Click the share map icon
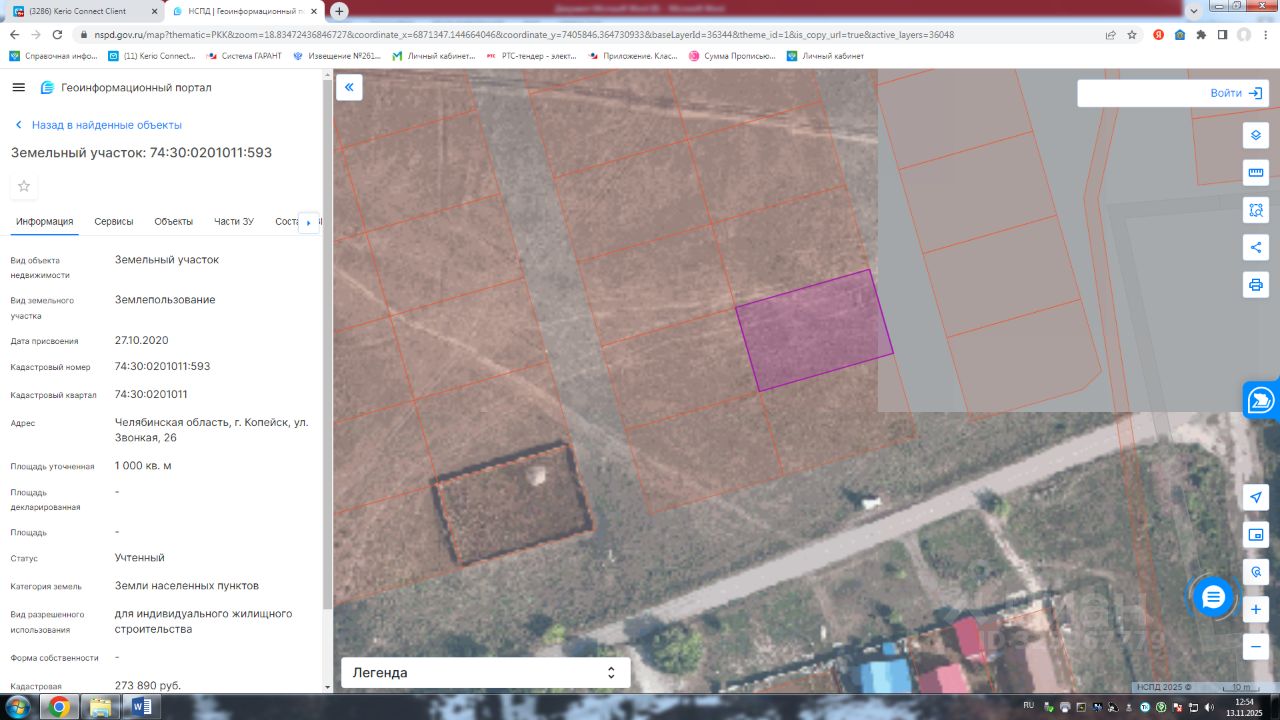This screenshot has width=1280, height=720. (1256, 247)
